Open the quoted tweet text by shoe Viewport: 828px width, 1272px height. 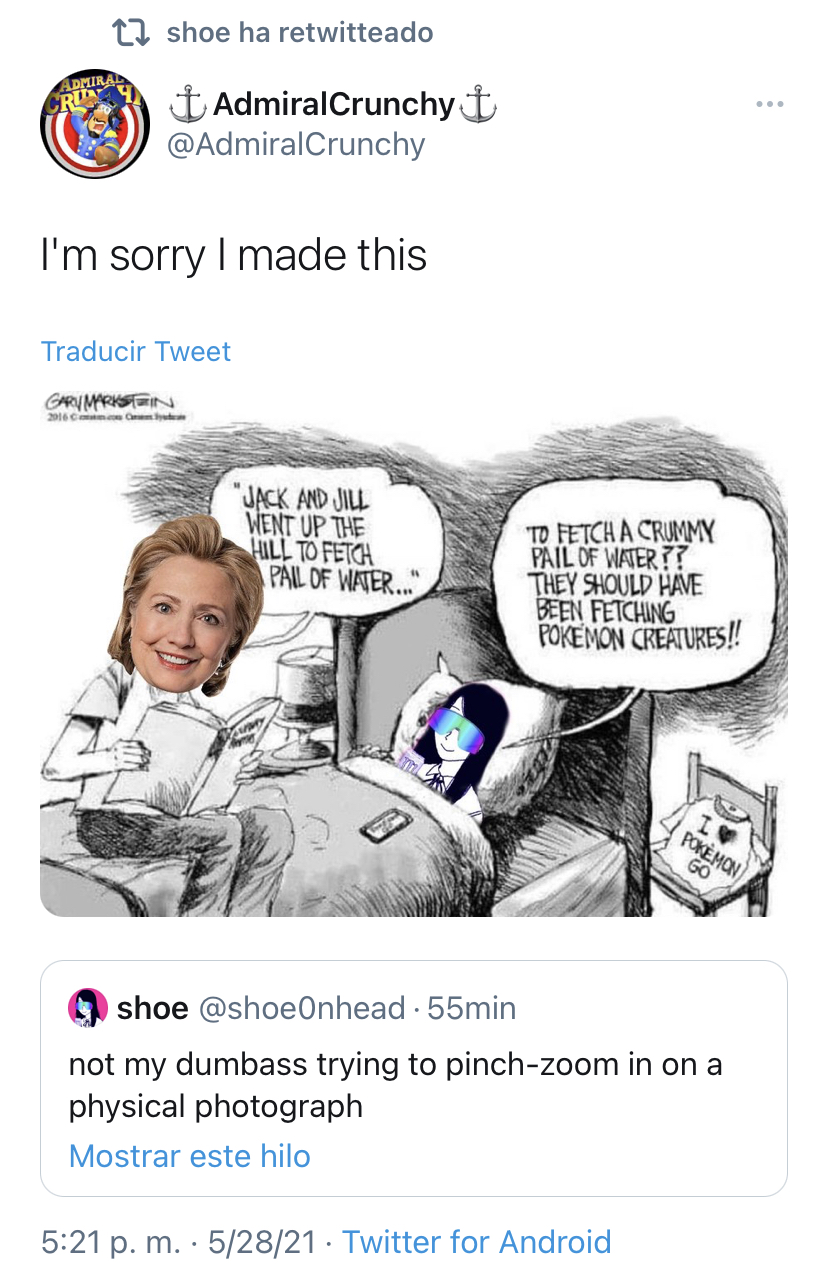coord(395,1085)
